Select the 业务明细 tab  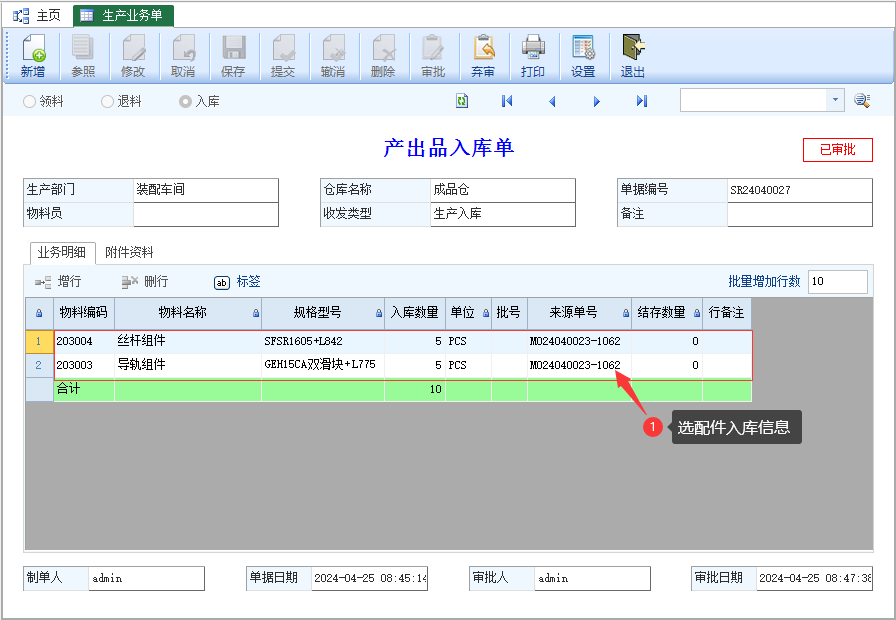pyautogui.click(x=62, y=252)
